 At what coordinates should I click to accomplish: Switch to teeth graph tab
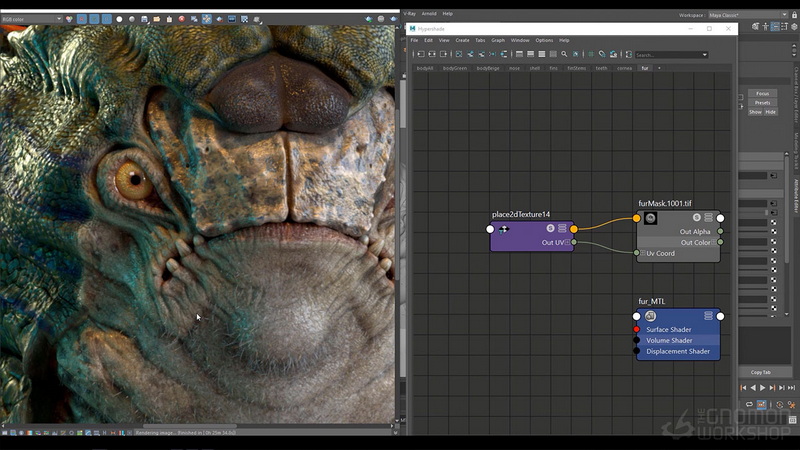(x=602, y=68)
